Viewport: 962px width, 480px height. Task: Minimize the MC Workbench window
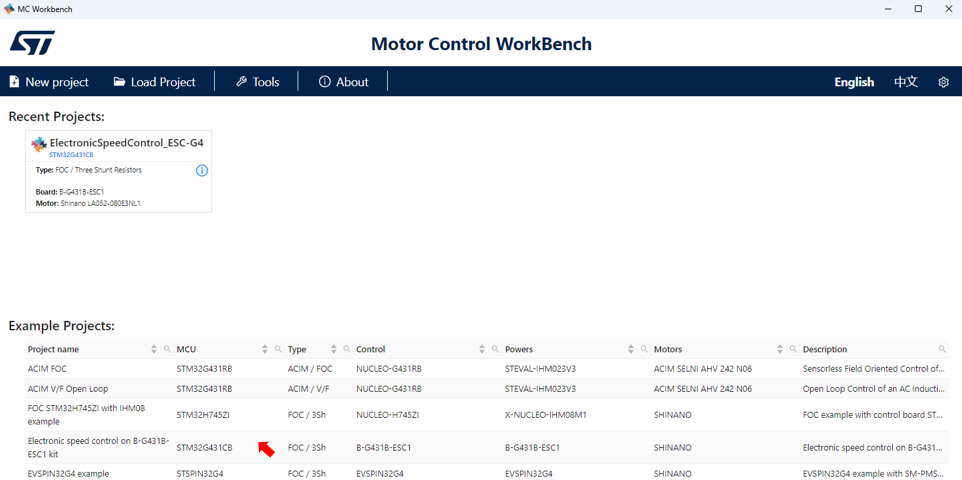tap(888, 9)
